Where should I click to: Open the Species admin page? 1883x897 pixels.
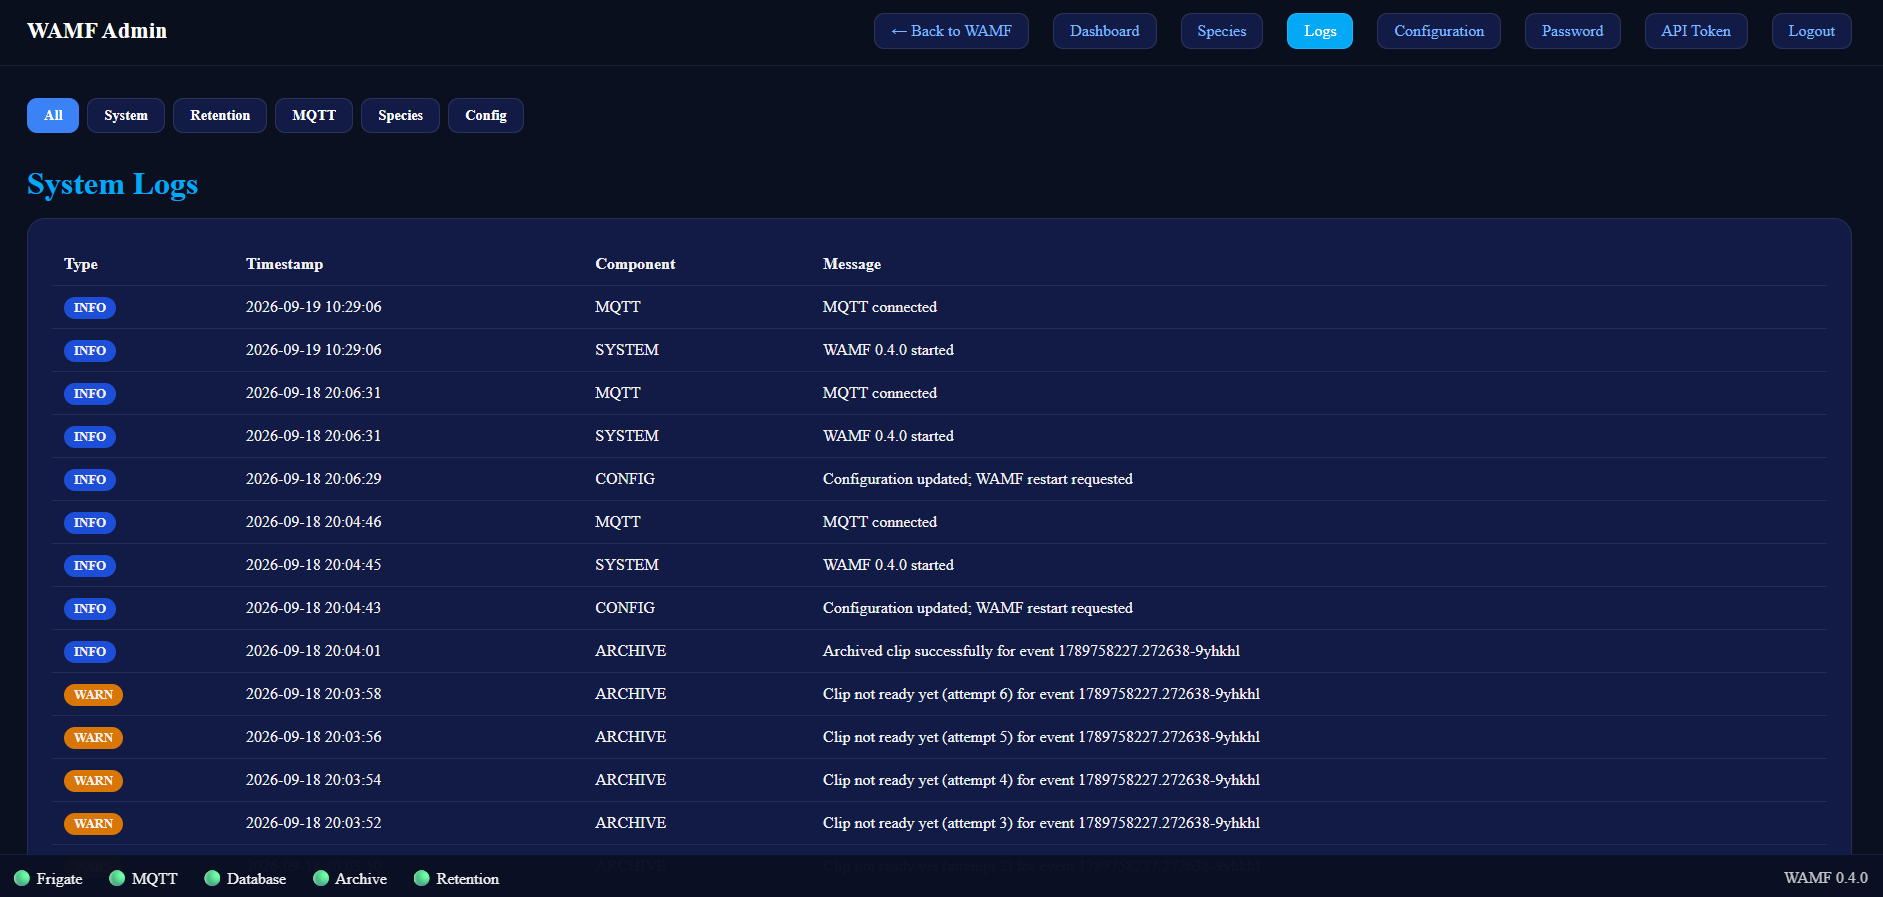coord(1222,31)
